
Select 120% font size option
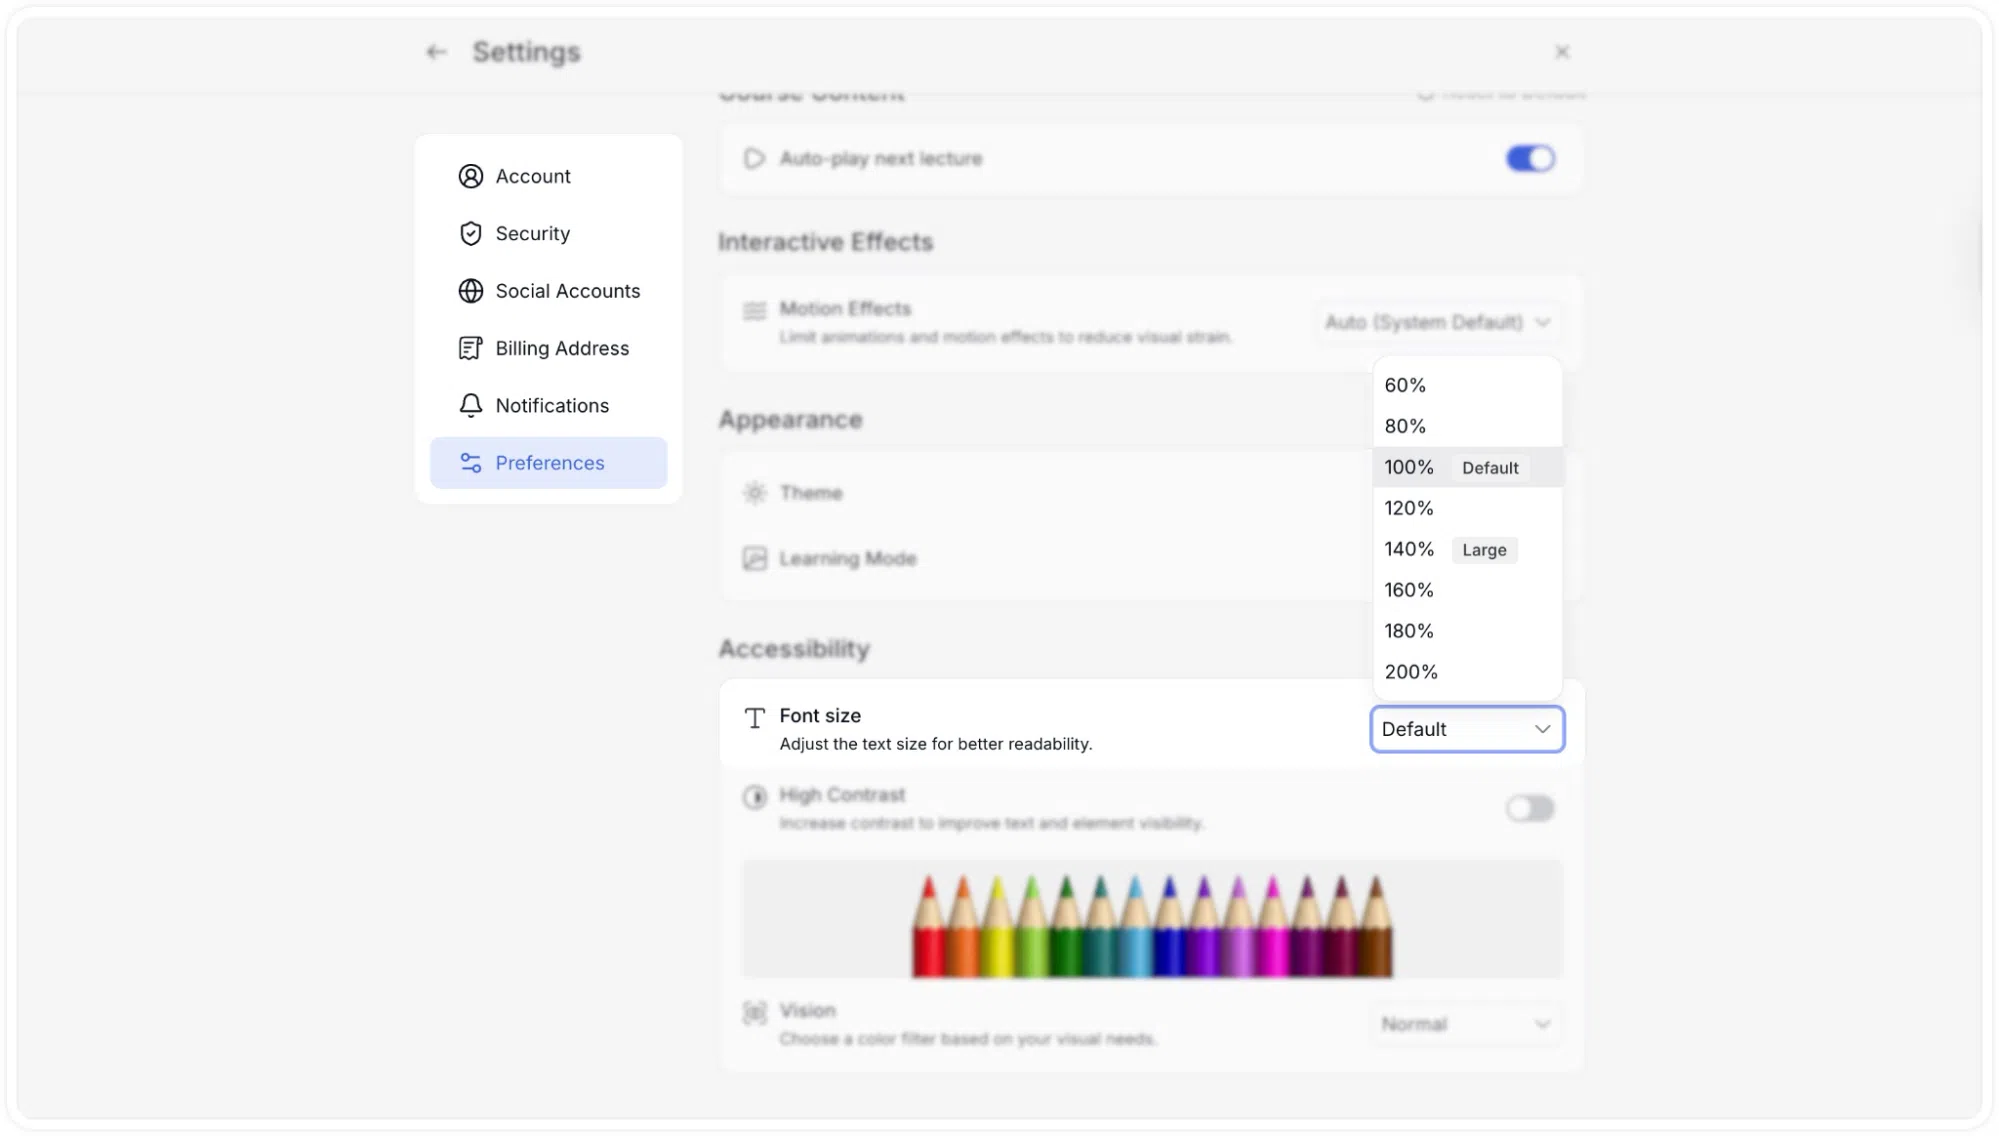(1467, 508)
